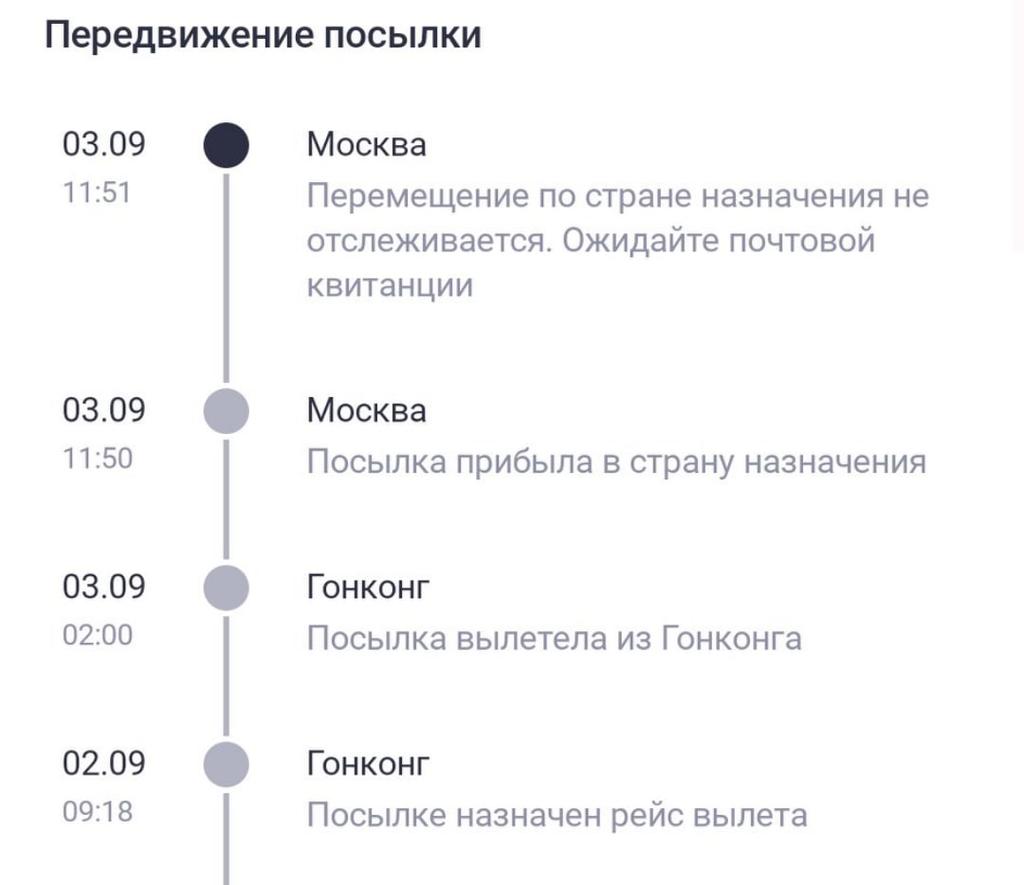This screenshot has width=1024, height=885.
Task: Click the Москва label at 11:51
Action: coord(366,145)
